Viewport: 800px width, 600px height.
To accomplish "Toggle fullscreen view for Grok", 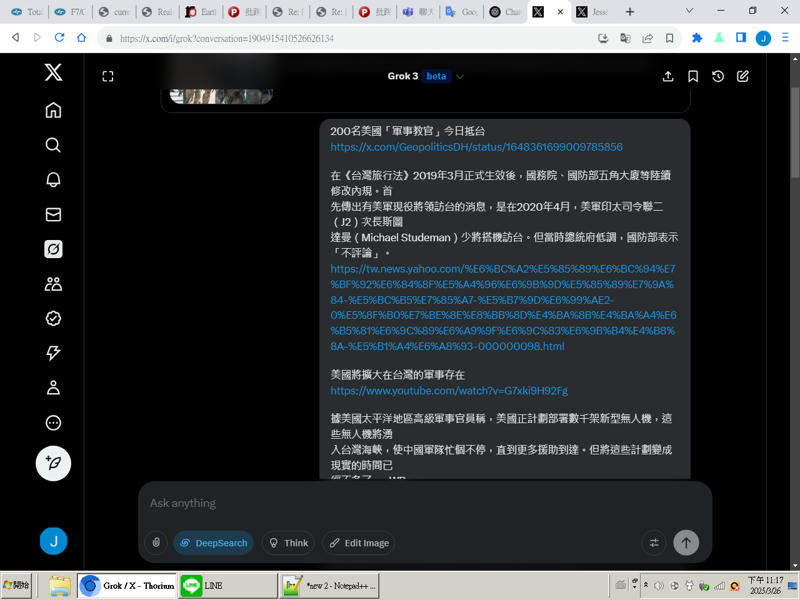I will pyautogui.click(x=108, y=76).
